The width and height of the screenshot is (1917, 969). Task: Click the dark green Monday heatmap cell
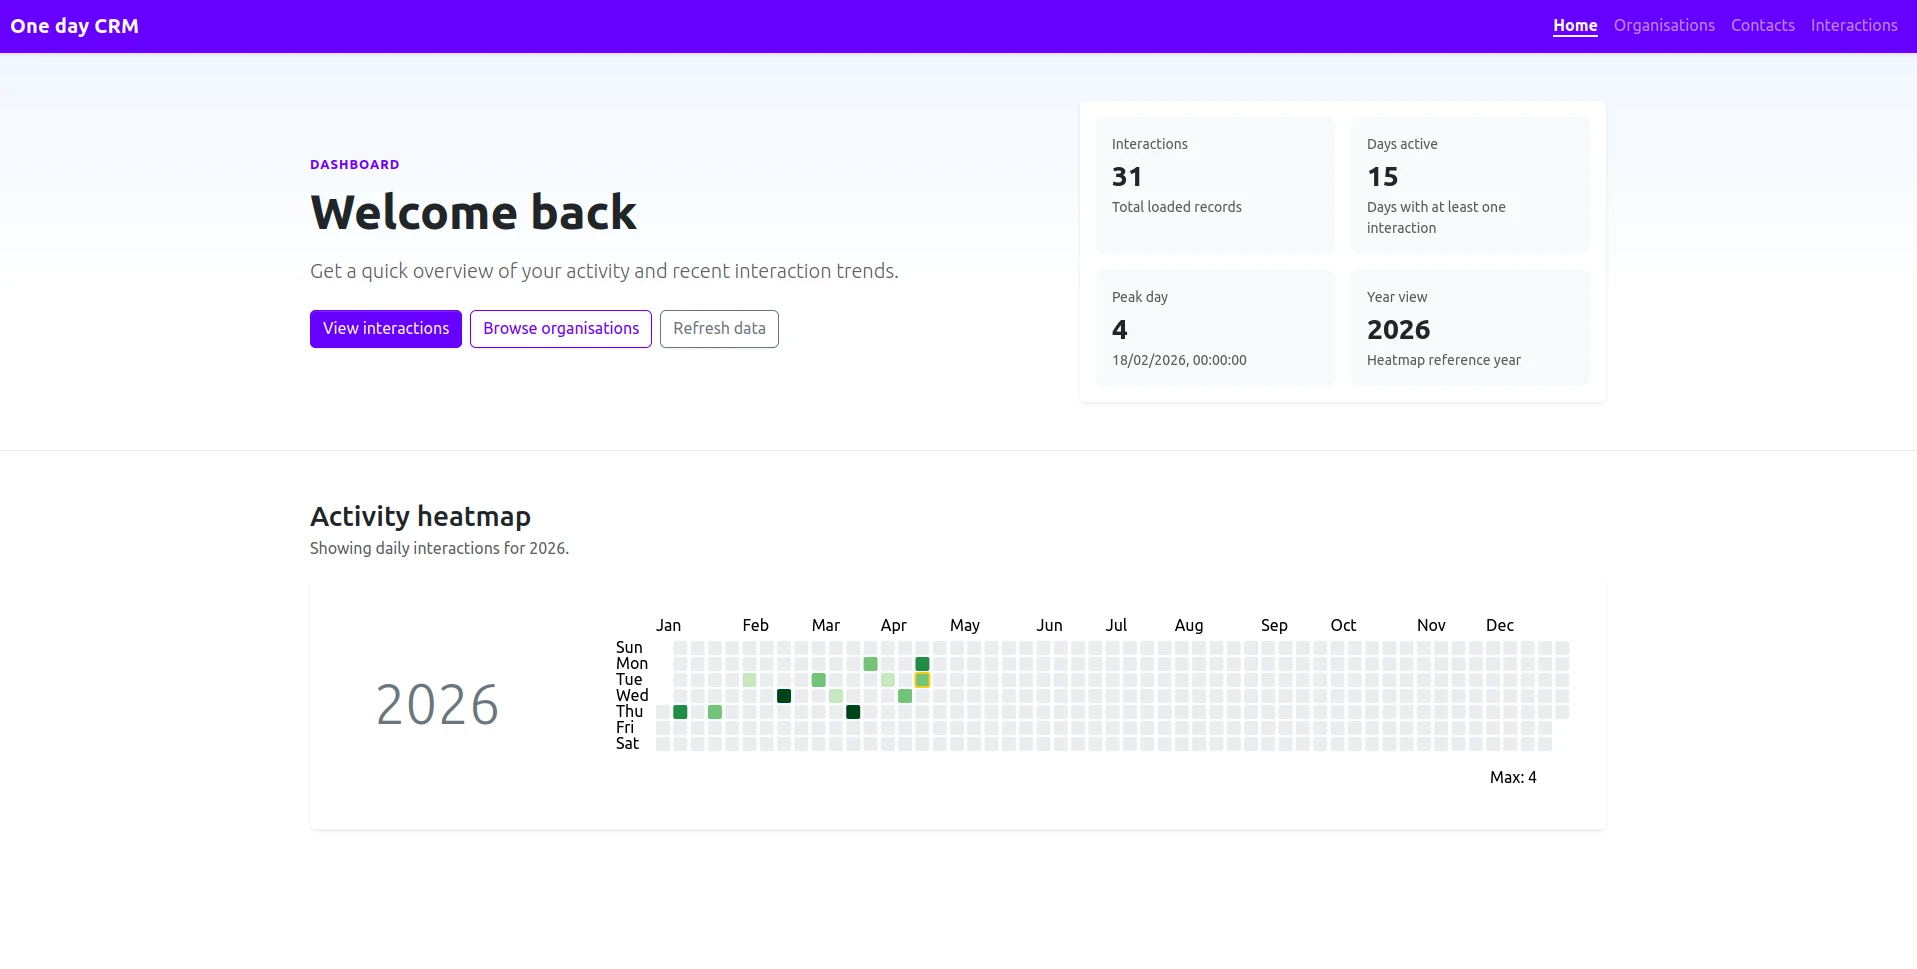[922, 664]
